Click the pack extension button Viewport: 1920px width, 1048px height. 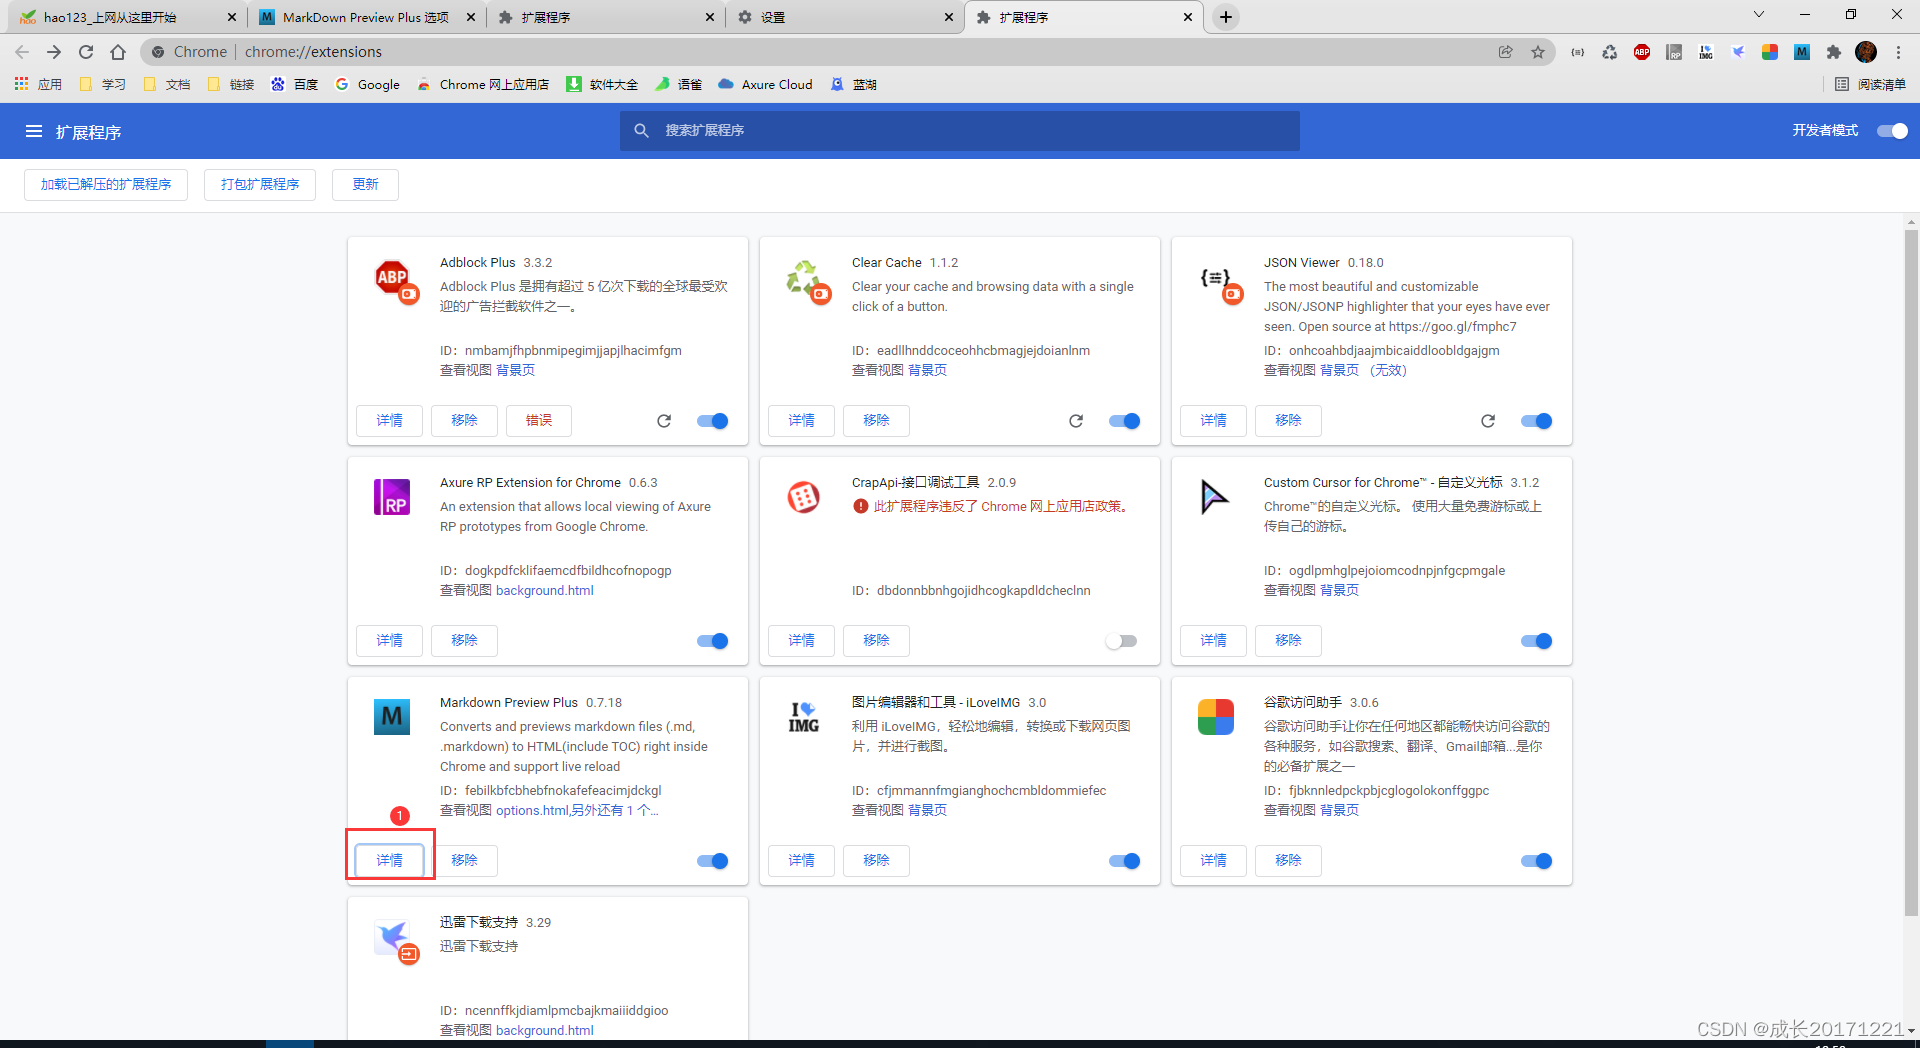pos(260,185)
